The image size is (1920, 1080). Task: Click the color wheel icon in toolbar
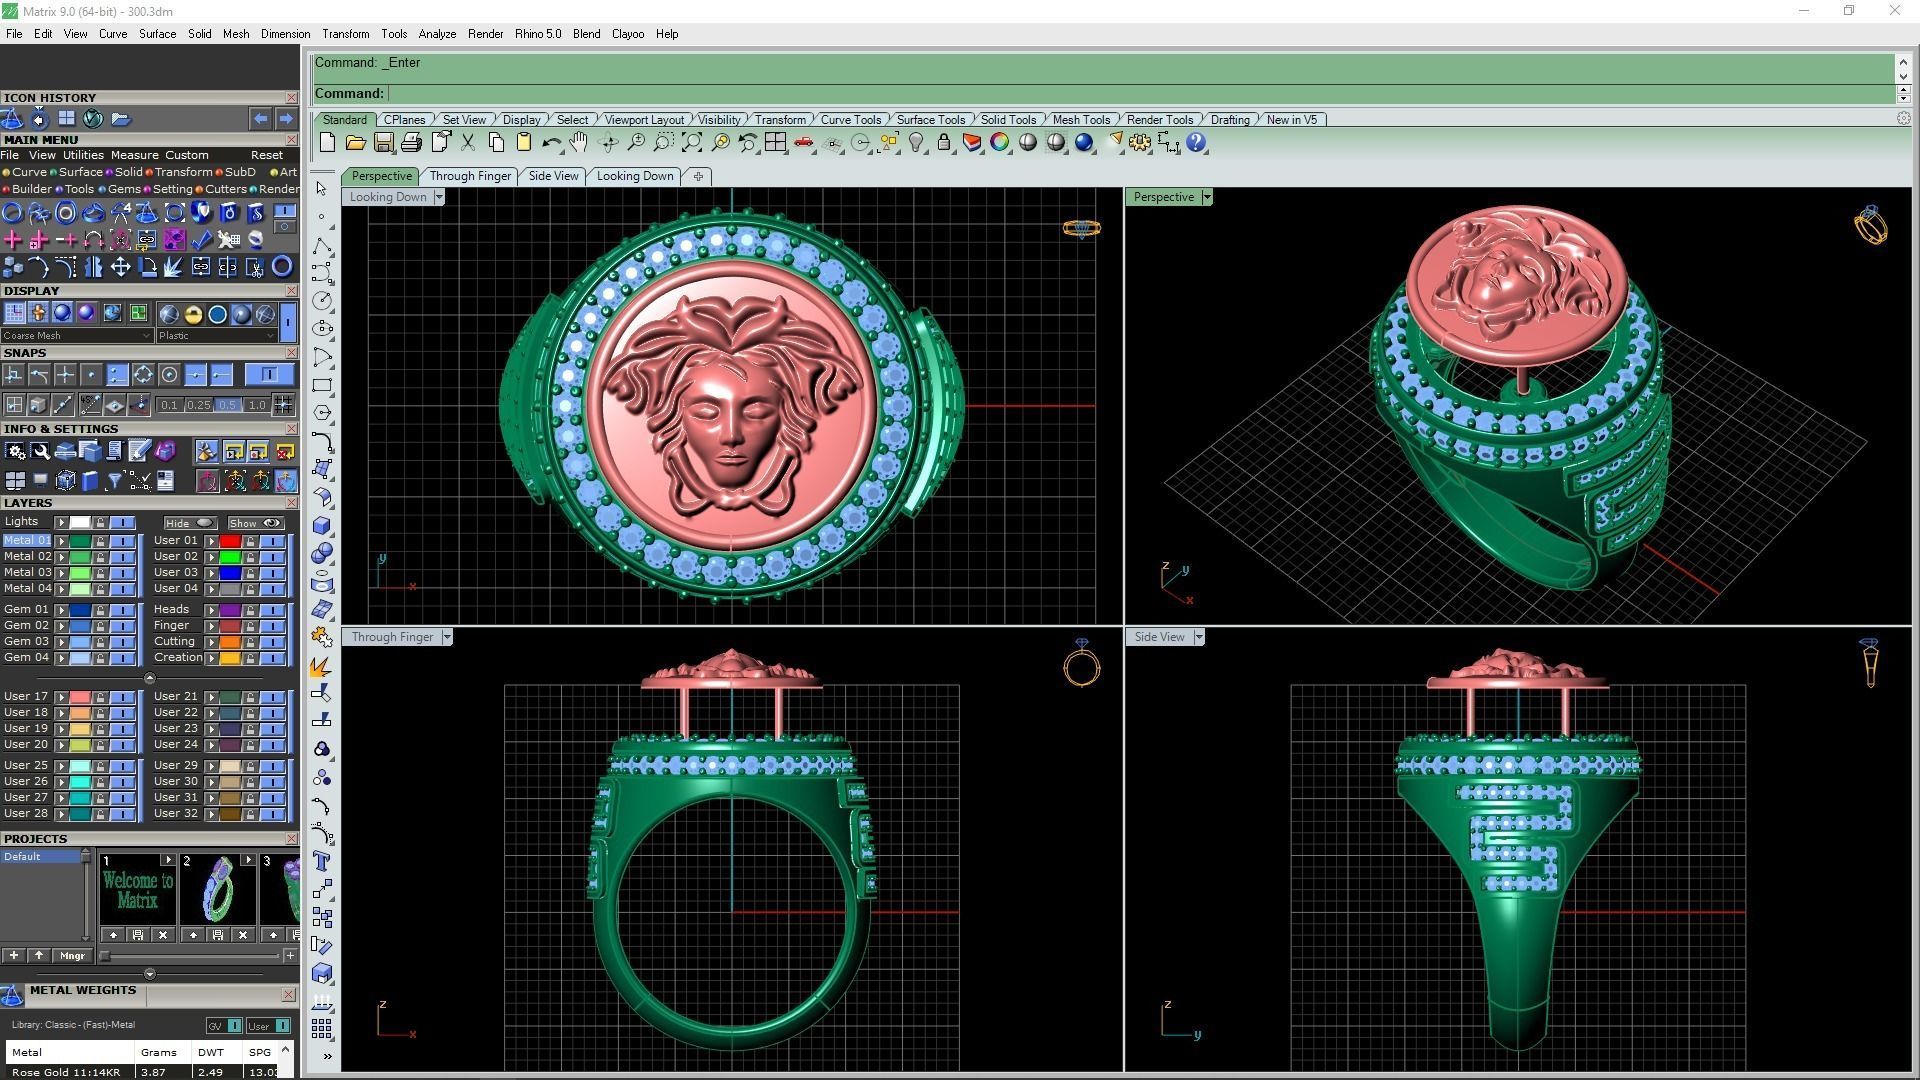pyautogui.click(x=1000, y=143)
